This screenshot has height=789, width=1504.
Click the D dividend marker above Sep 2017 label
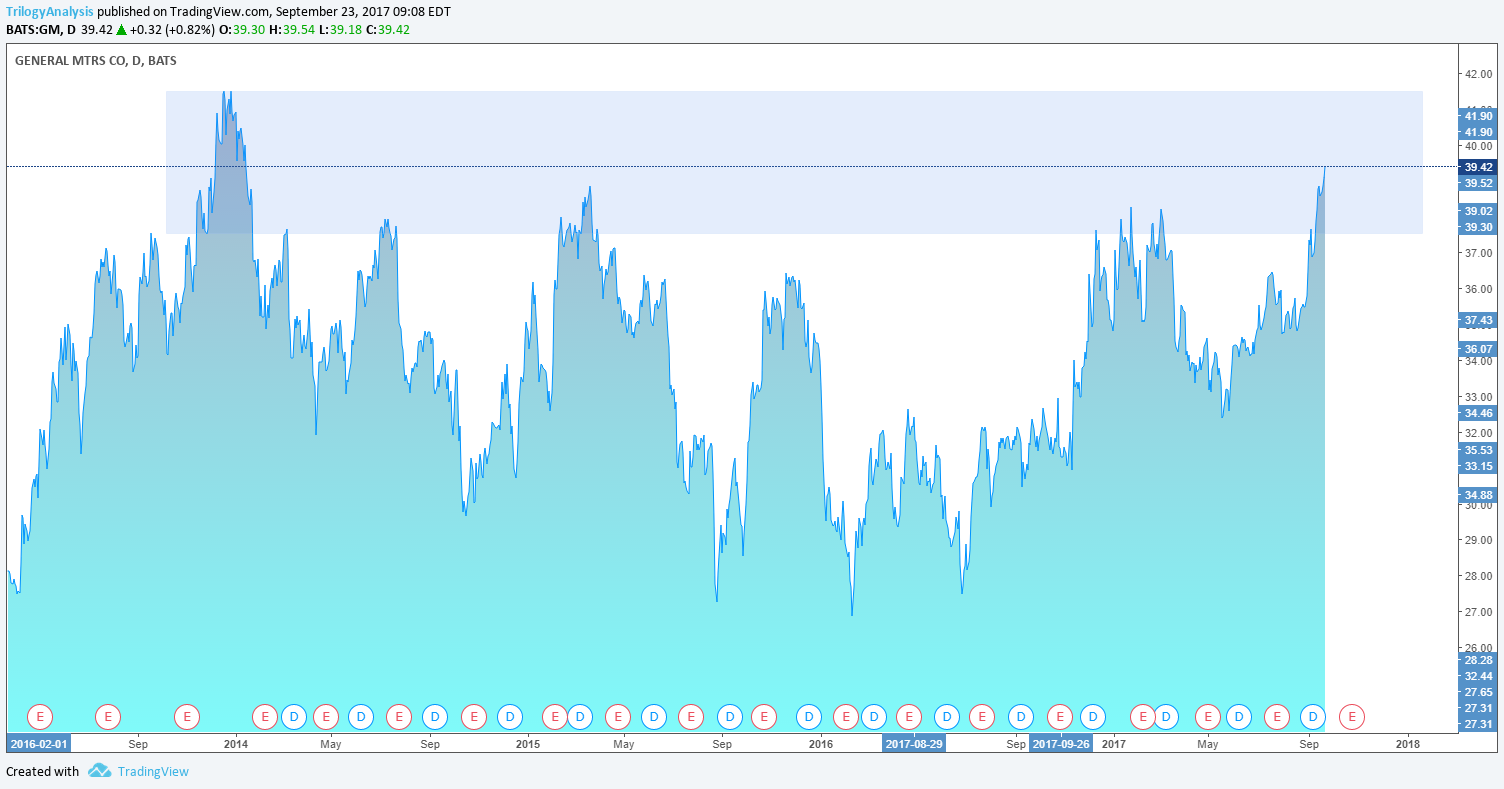coord(1313,716)
